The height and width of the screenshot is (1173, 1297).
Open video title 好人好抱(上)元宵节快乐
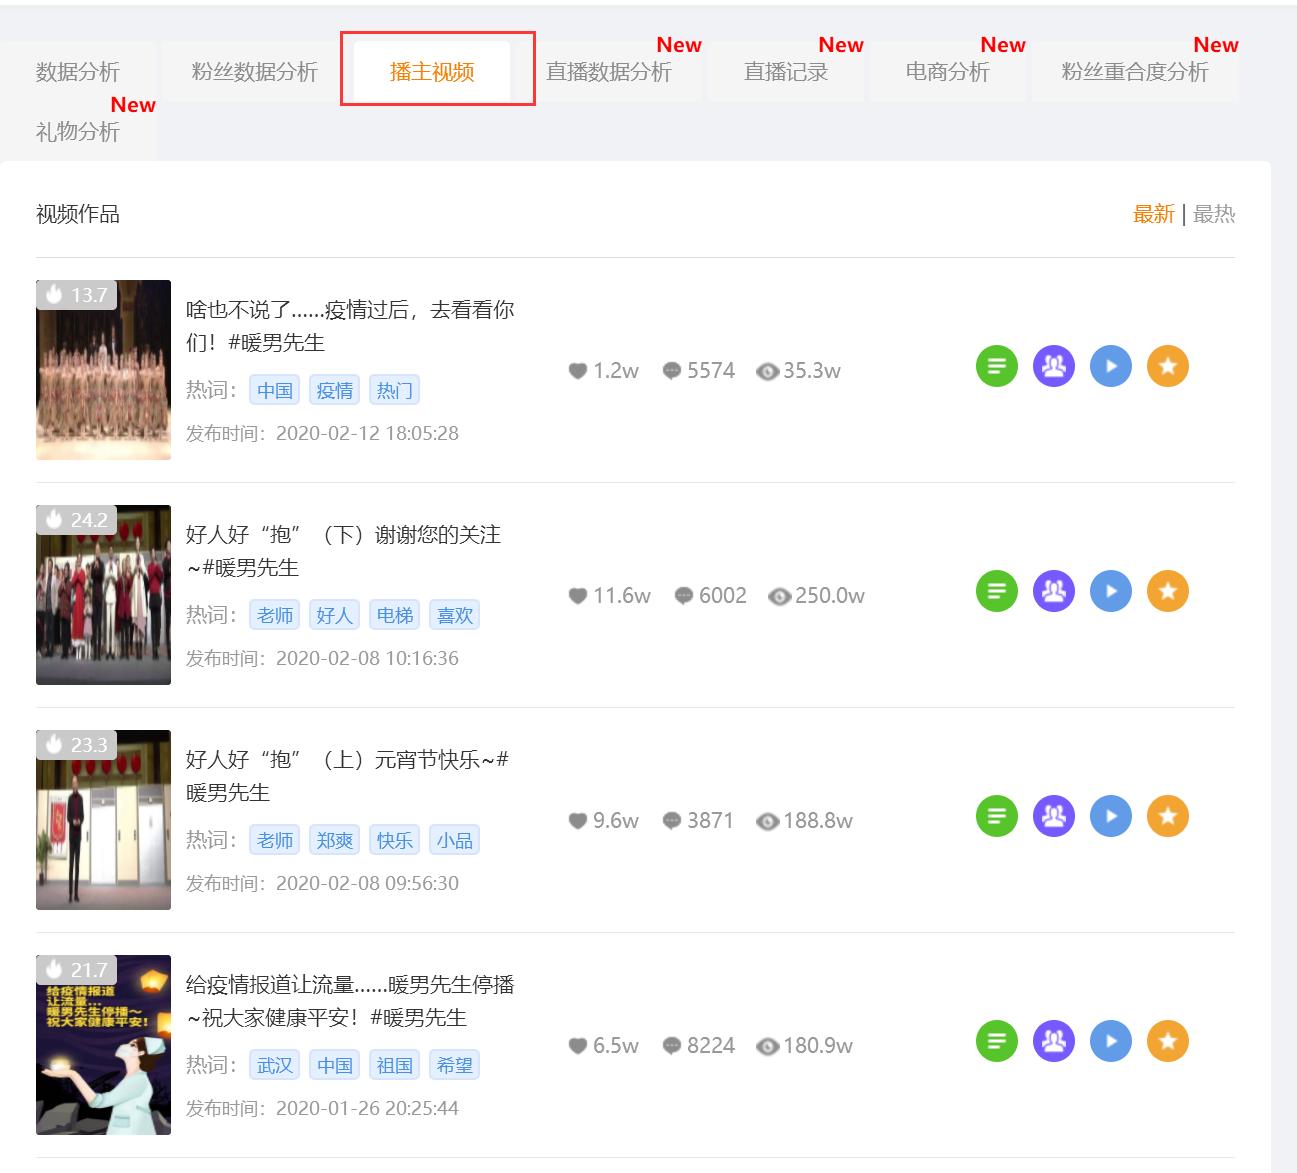pos(347,776)
